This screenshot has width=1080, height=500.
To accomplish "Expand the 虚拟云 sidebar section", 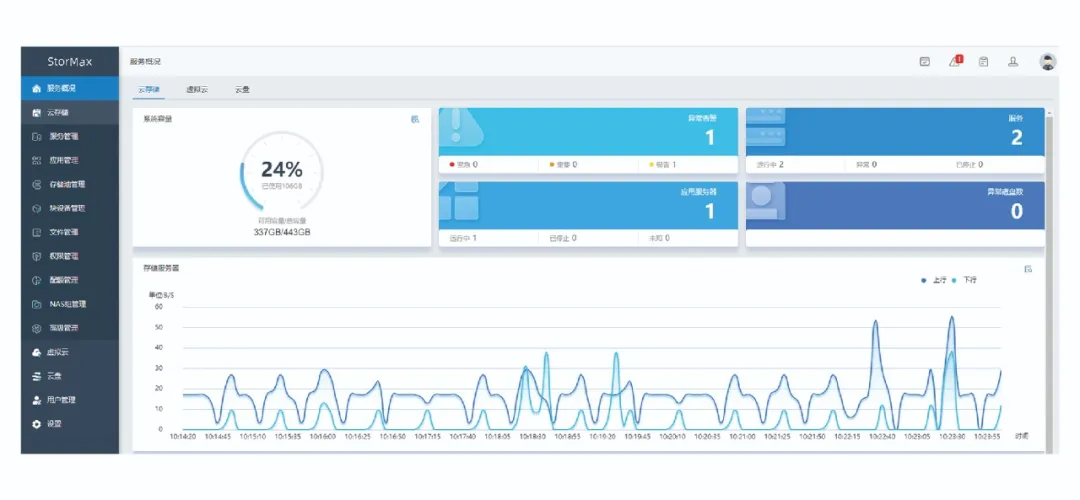I will (58, 352).
